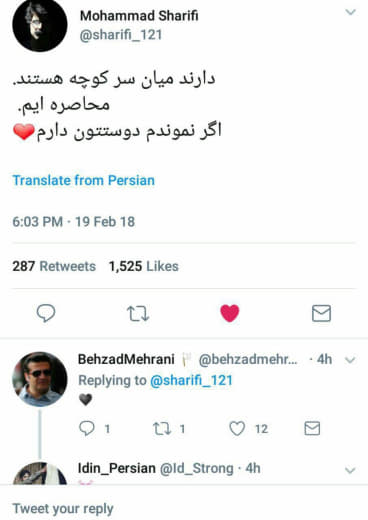Open @sharifi_121 mention in reply
Screen dimensions: 368x520
point(191,380)
